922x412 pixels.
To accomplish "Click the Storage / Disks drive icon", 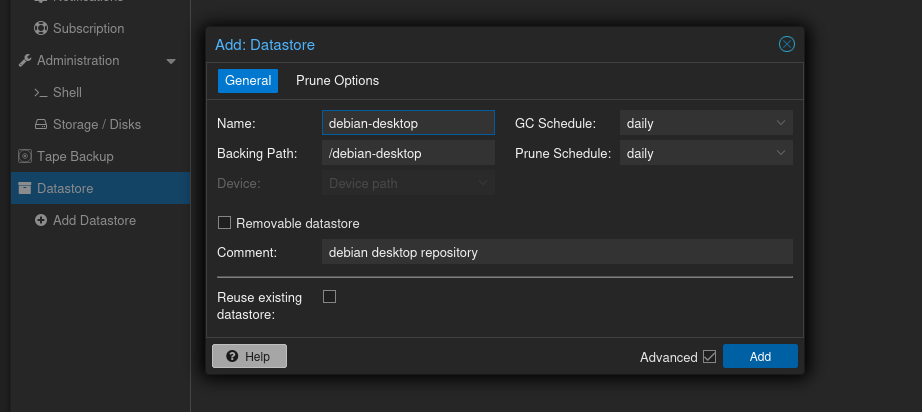I will point(41,125).
